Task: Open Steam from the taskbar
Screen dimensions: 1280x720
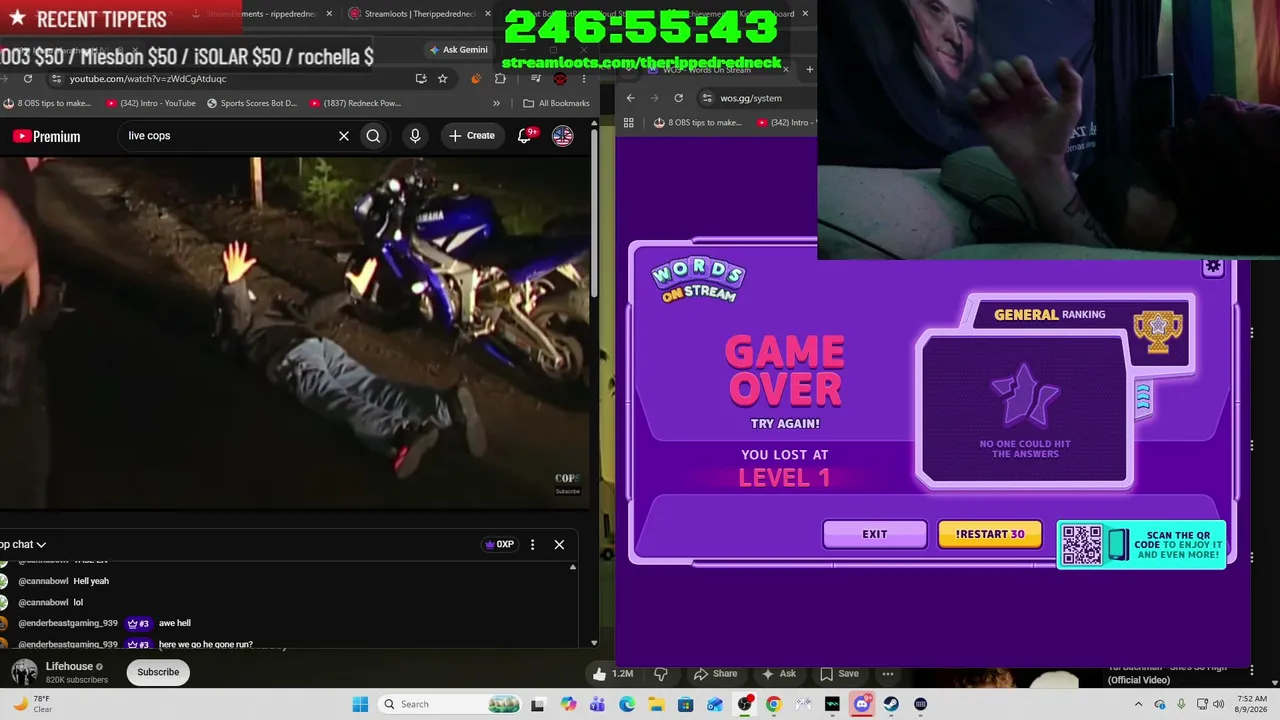Action: point(891,704)
